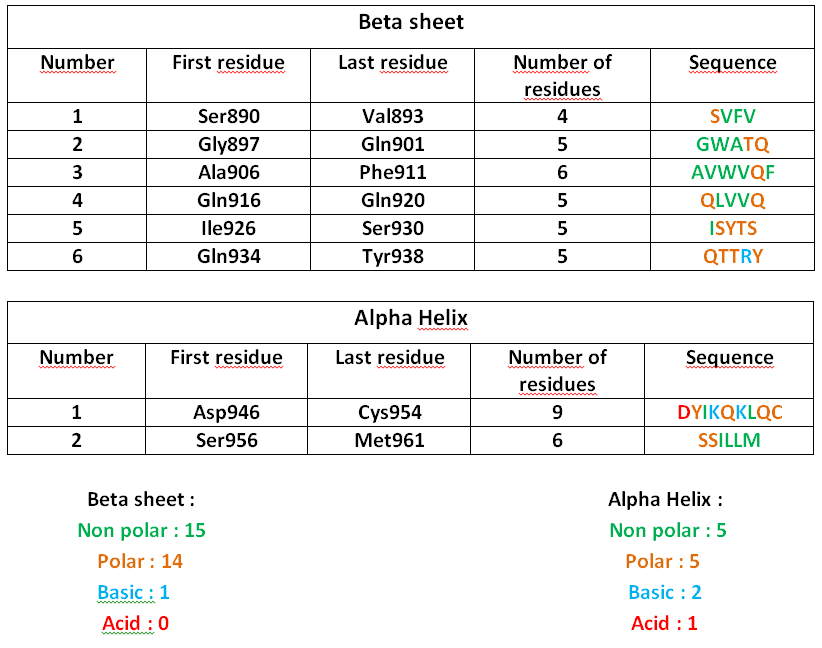The image size is (822, 648).
Task: Click the DYIKQKLQC sequence
Action: 730,412
